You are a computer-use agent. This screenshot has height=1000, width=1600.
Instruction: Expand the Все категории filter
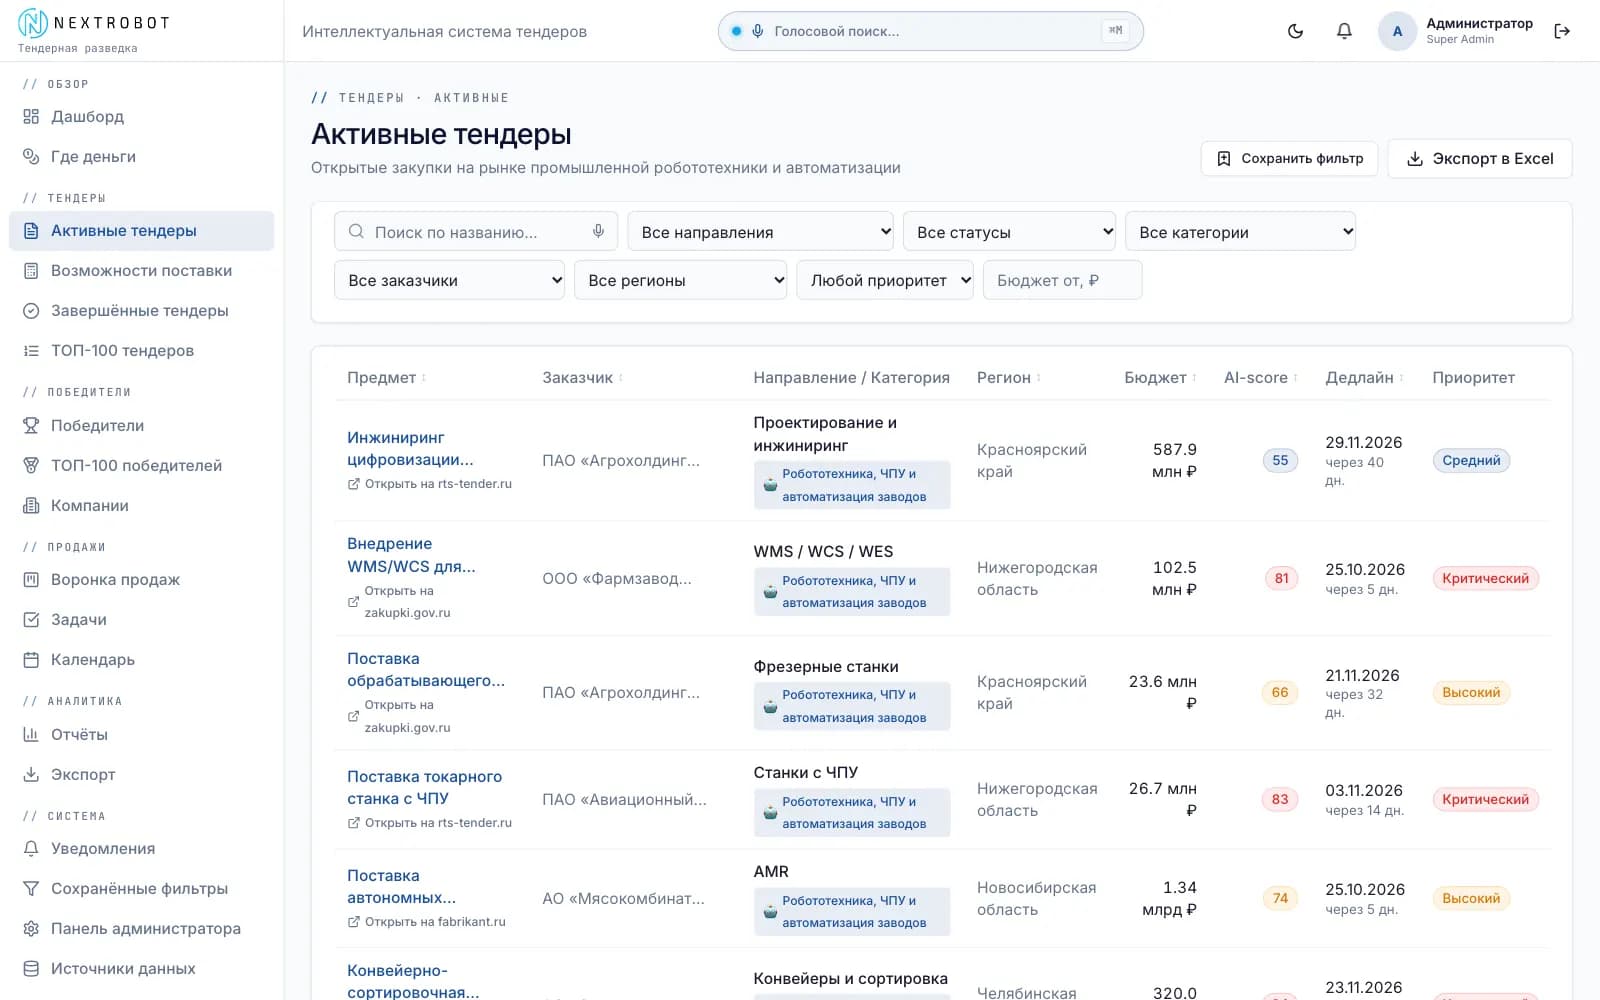pos(1240,231)
